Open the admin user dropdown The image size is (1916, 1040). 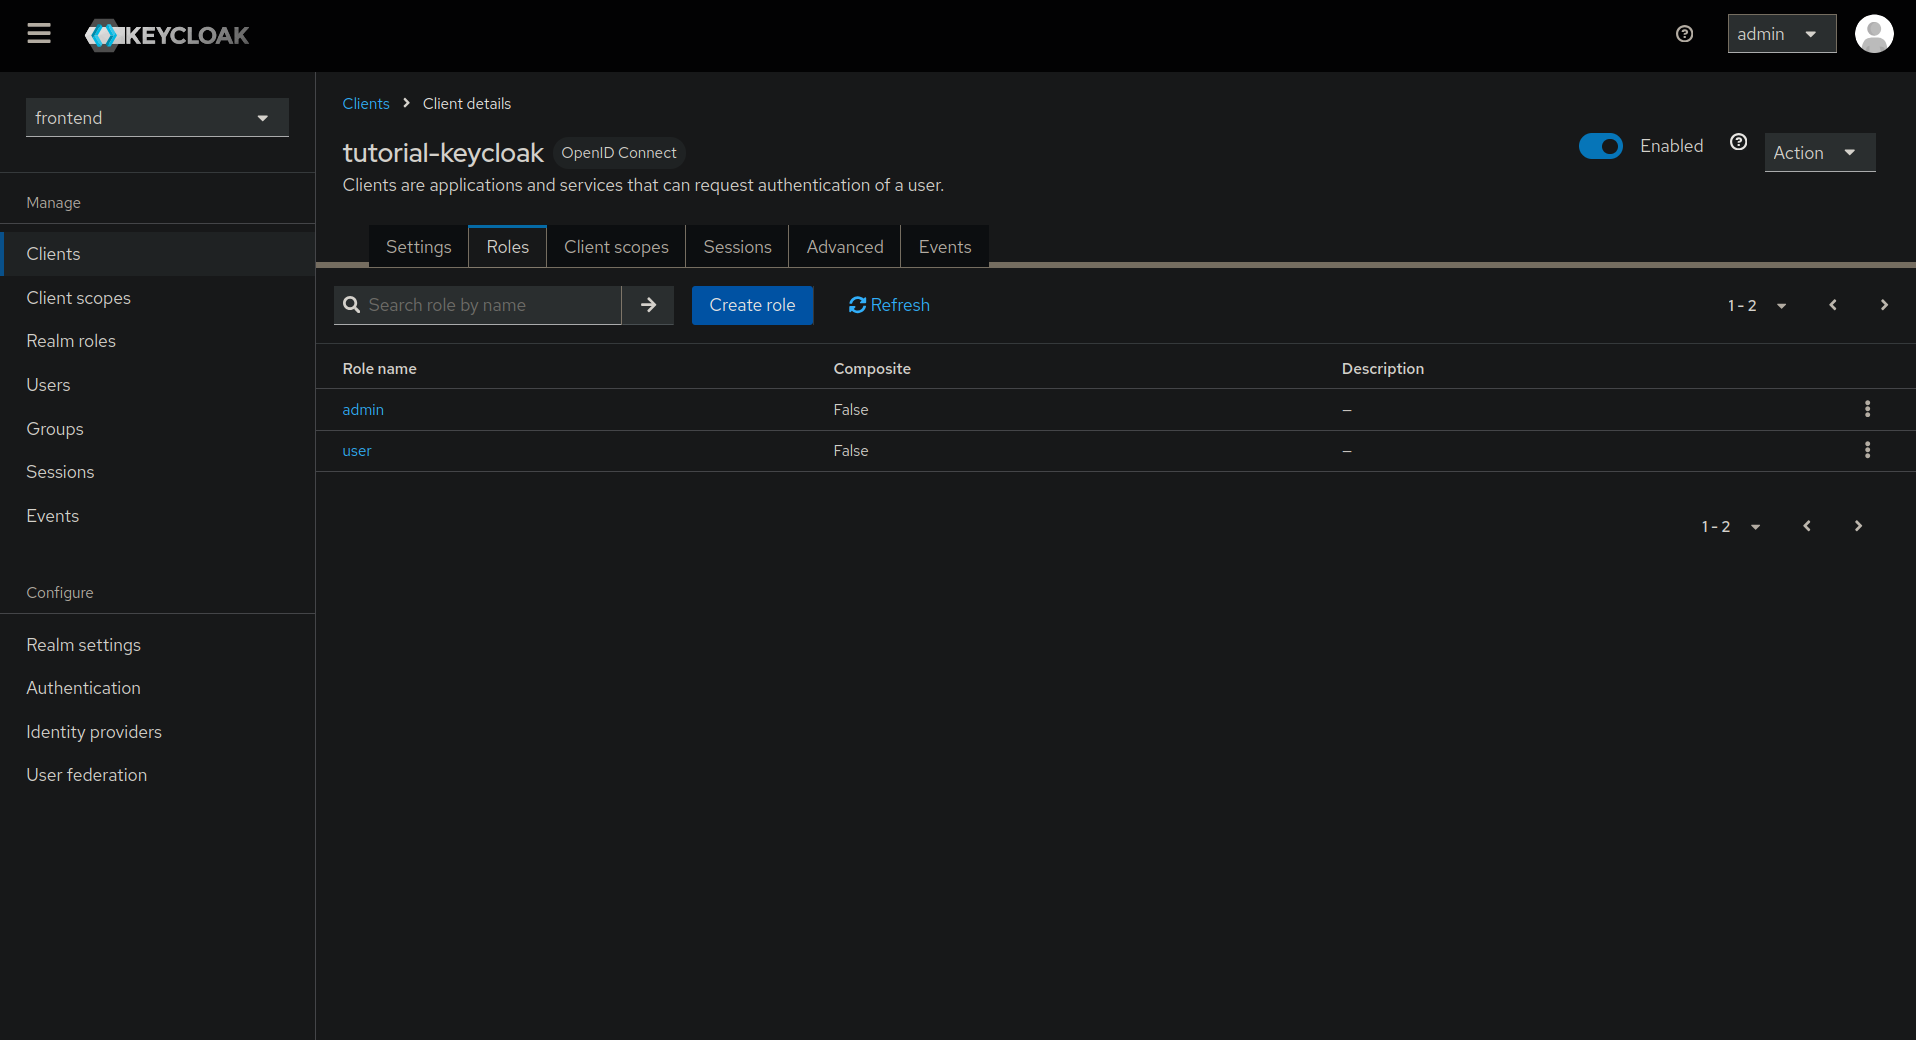pyautogui.click(x=1781, y=34)
